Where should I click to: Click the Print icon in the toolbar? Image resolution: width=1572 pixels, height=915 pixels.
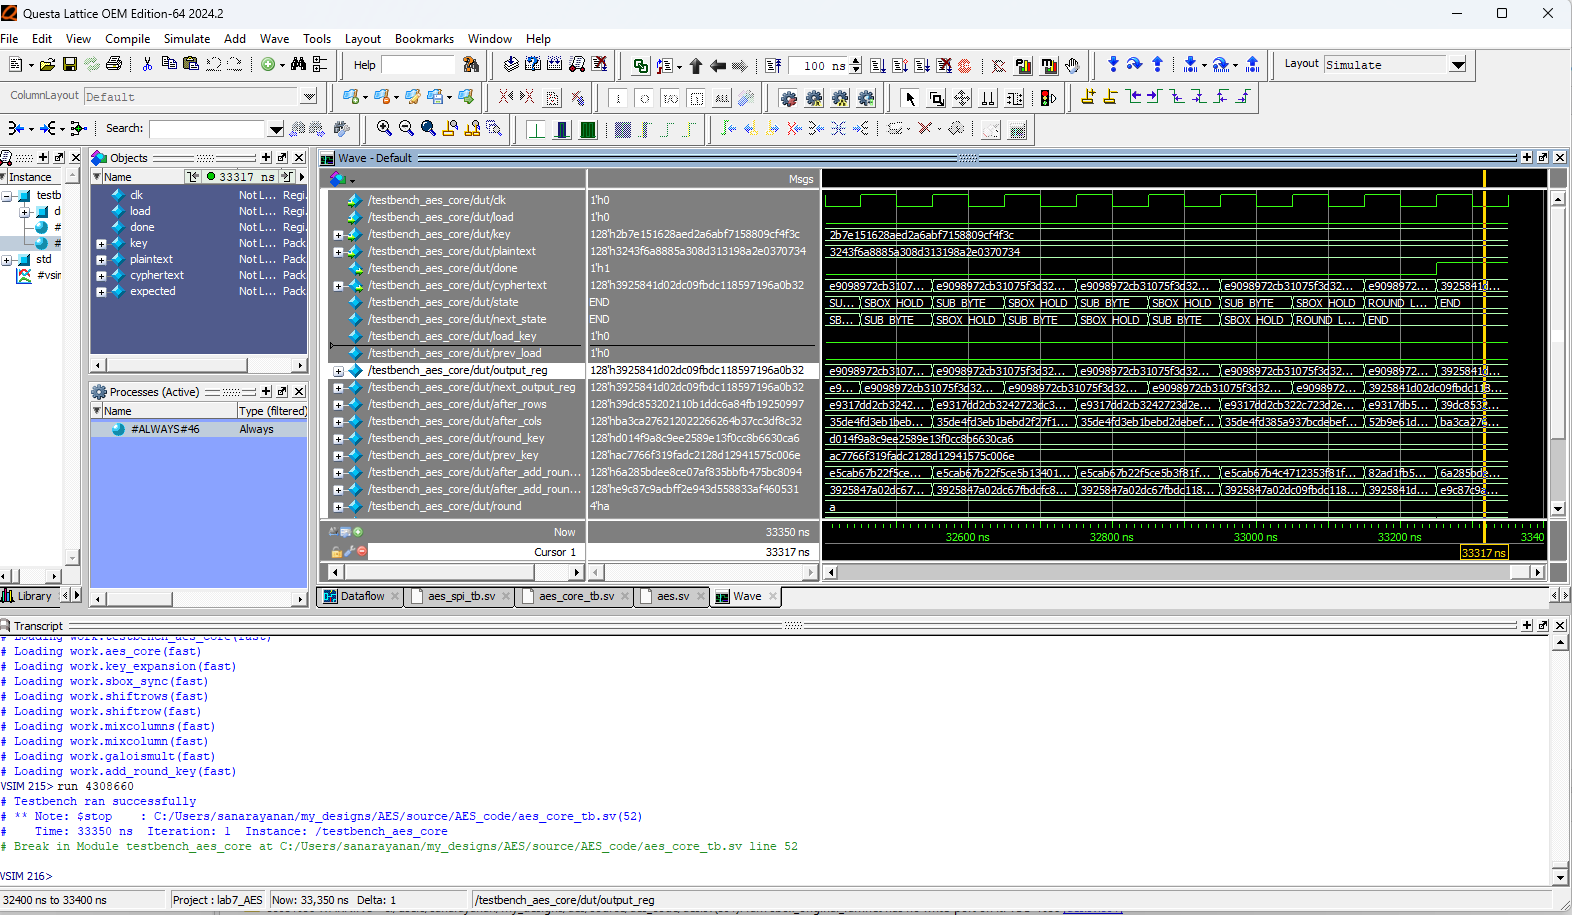coord(114,65)
